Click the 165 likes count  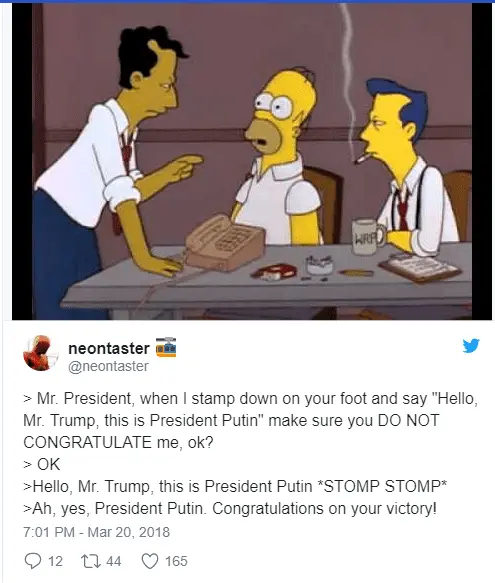click(176, 561)
